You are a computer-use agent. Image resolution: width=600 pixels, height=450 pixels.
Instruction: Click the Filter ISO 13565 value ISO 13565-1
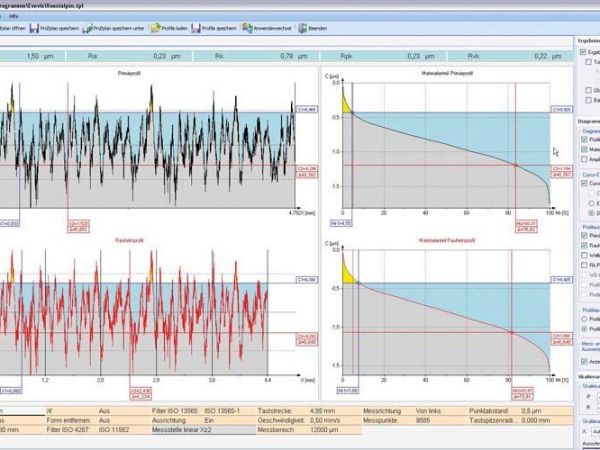(x=222, y=411)
